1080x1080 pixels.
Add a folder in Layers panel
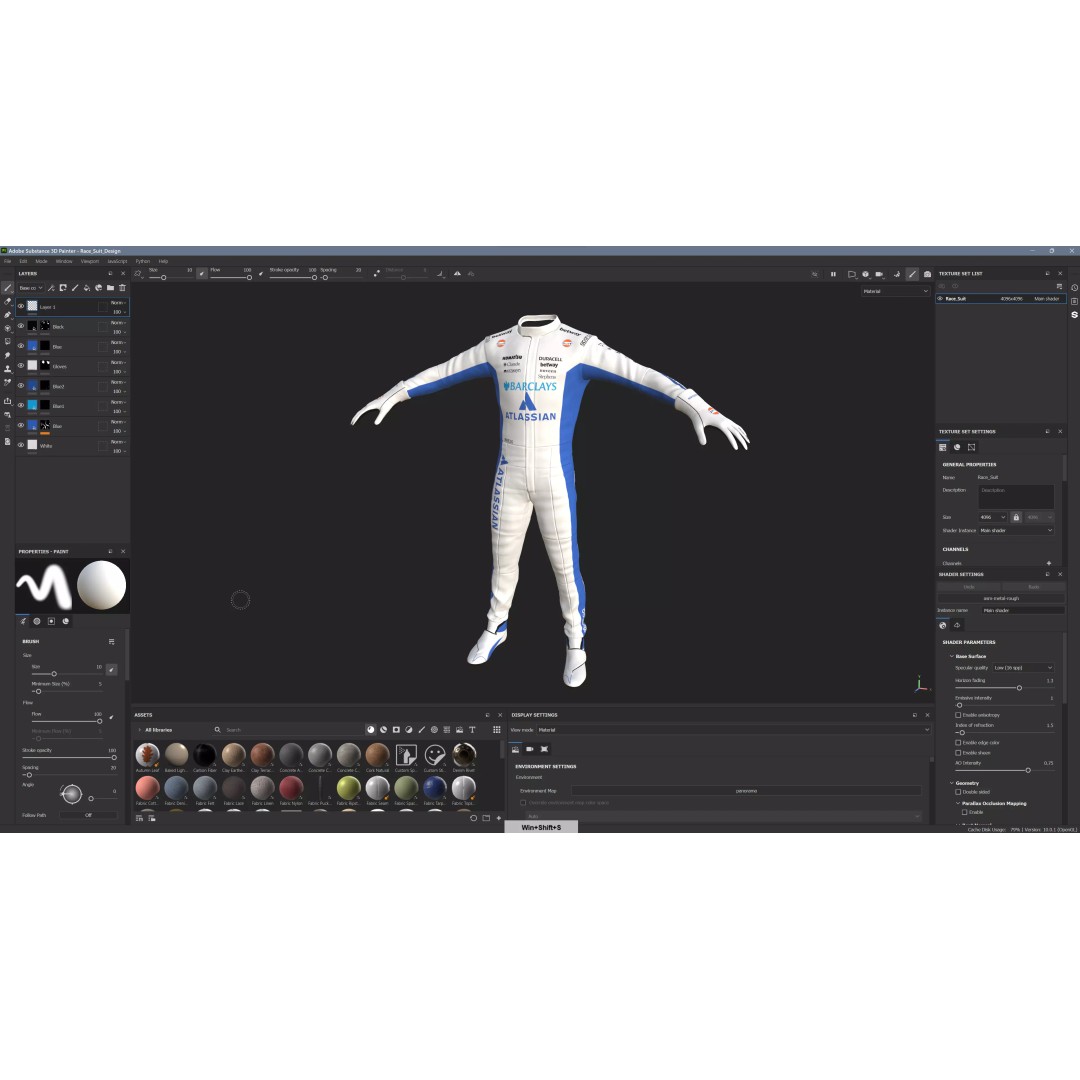pos(110,288)
